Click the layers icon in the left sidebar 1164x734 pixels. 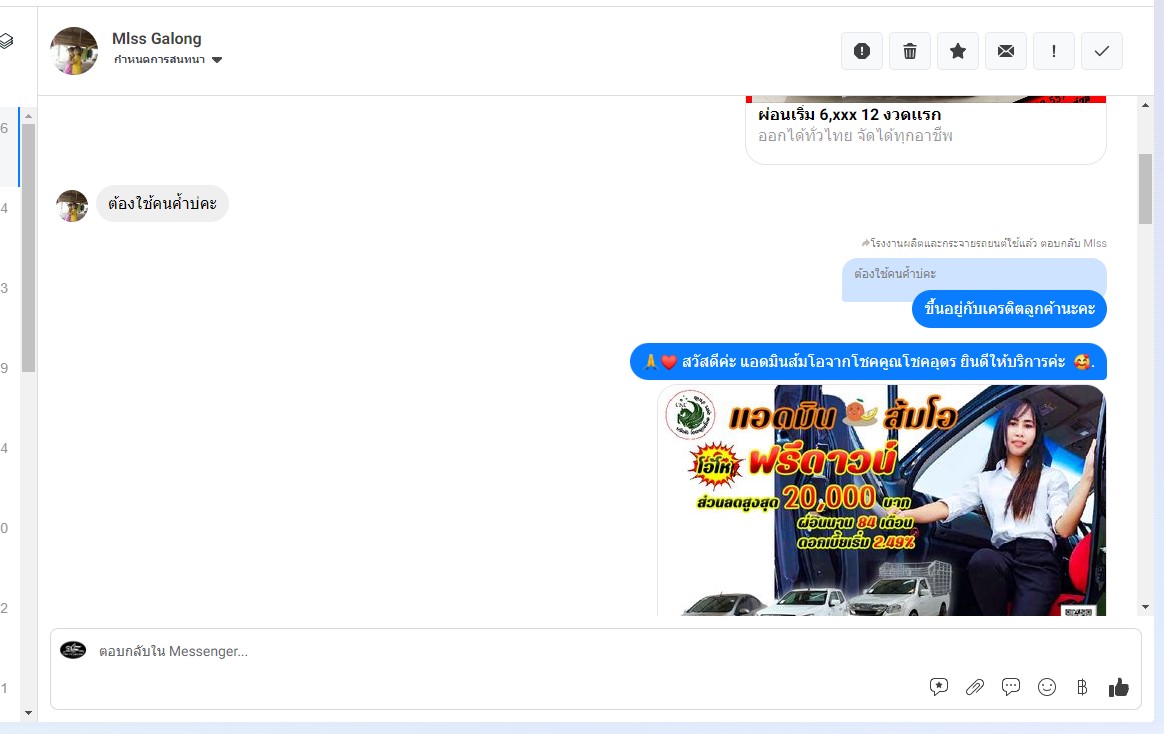click(6, 41)
